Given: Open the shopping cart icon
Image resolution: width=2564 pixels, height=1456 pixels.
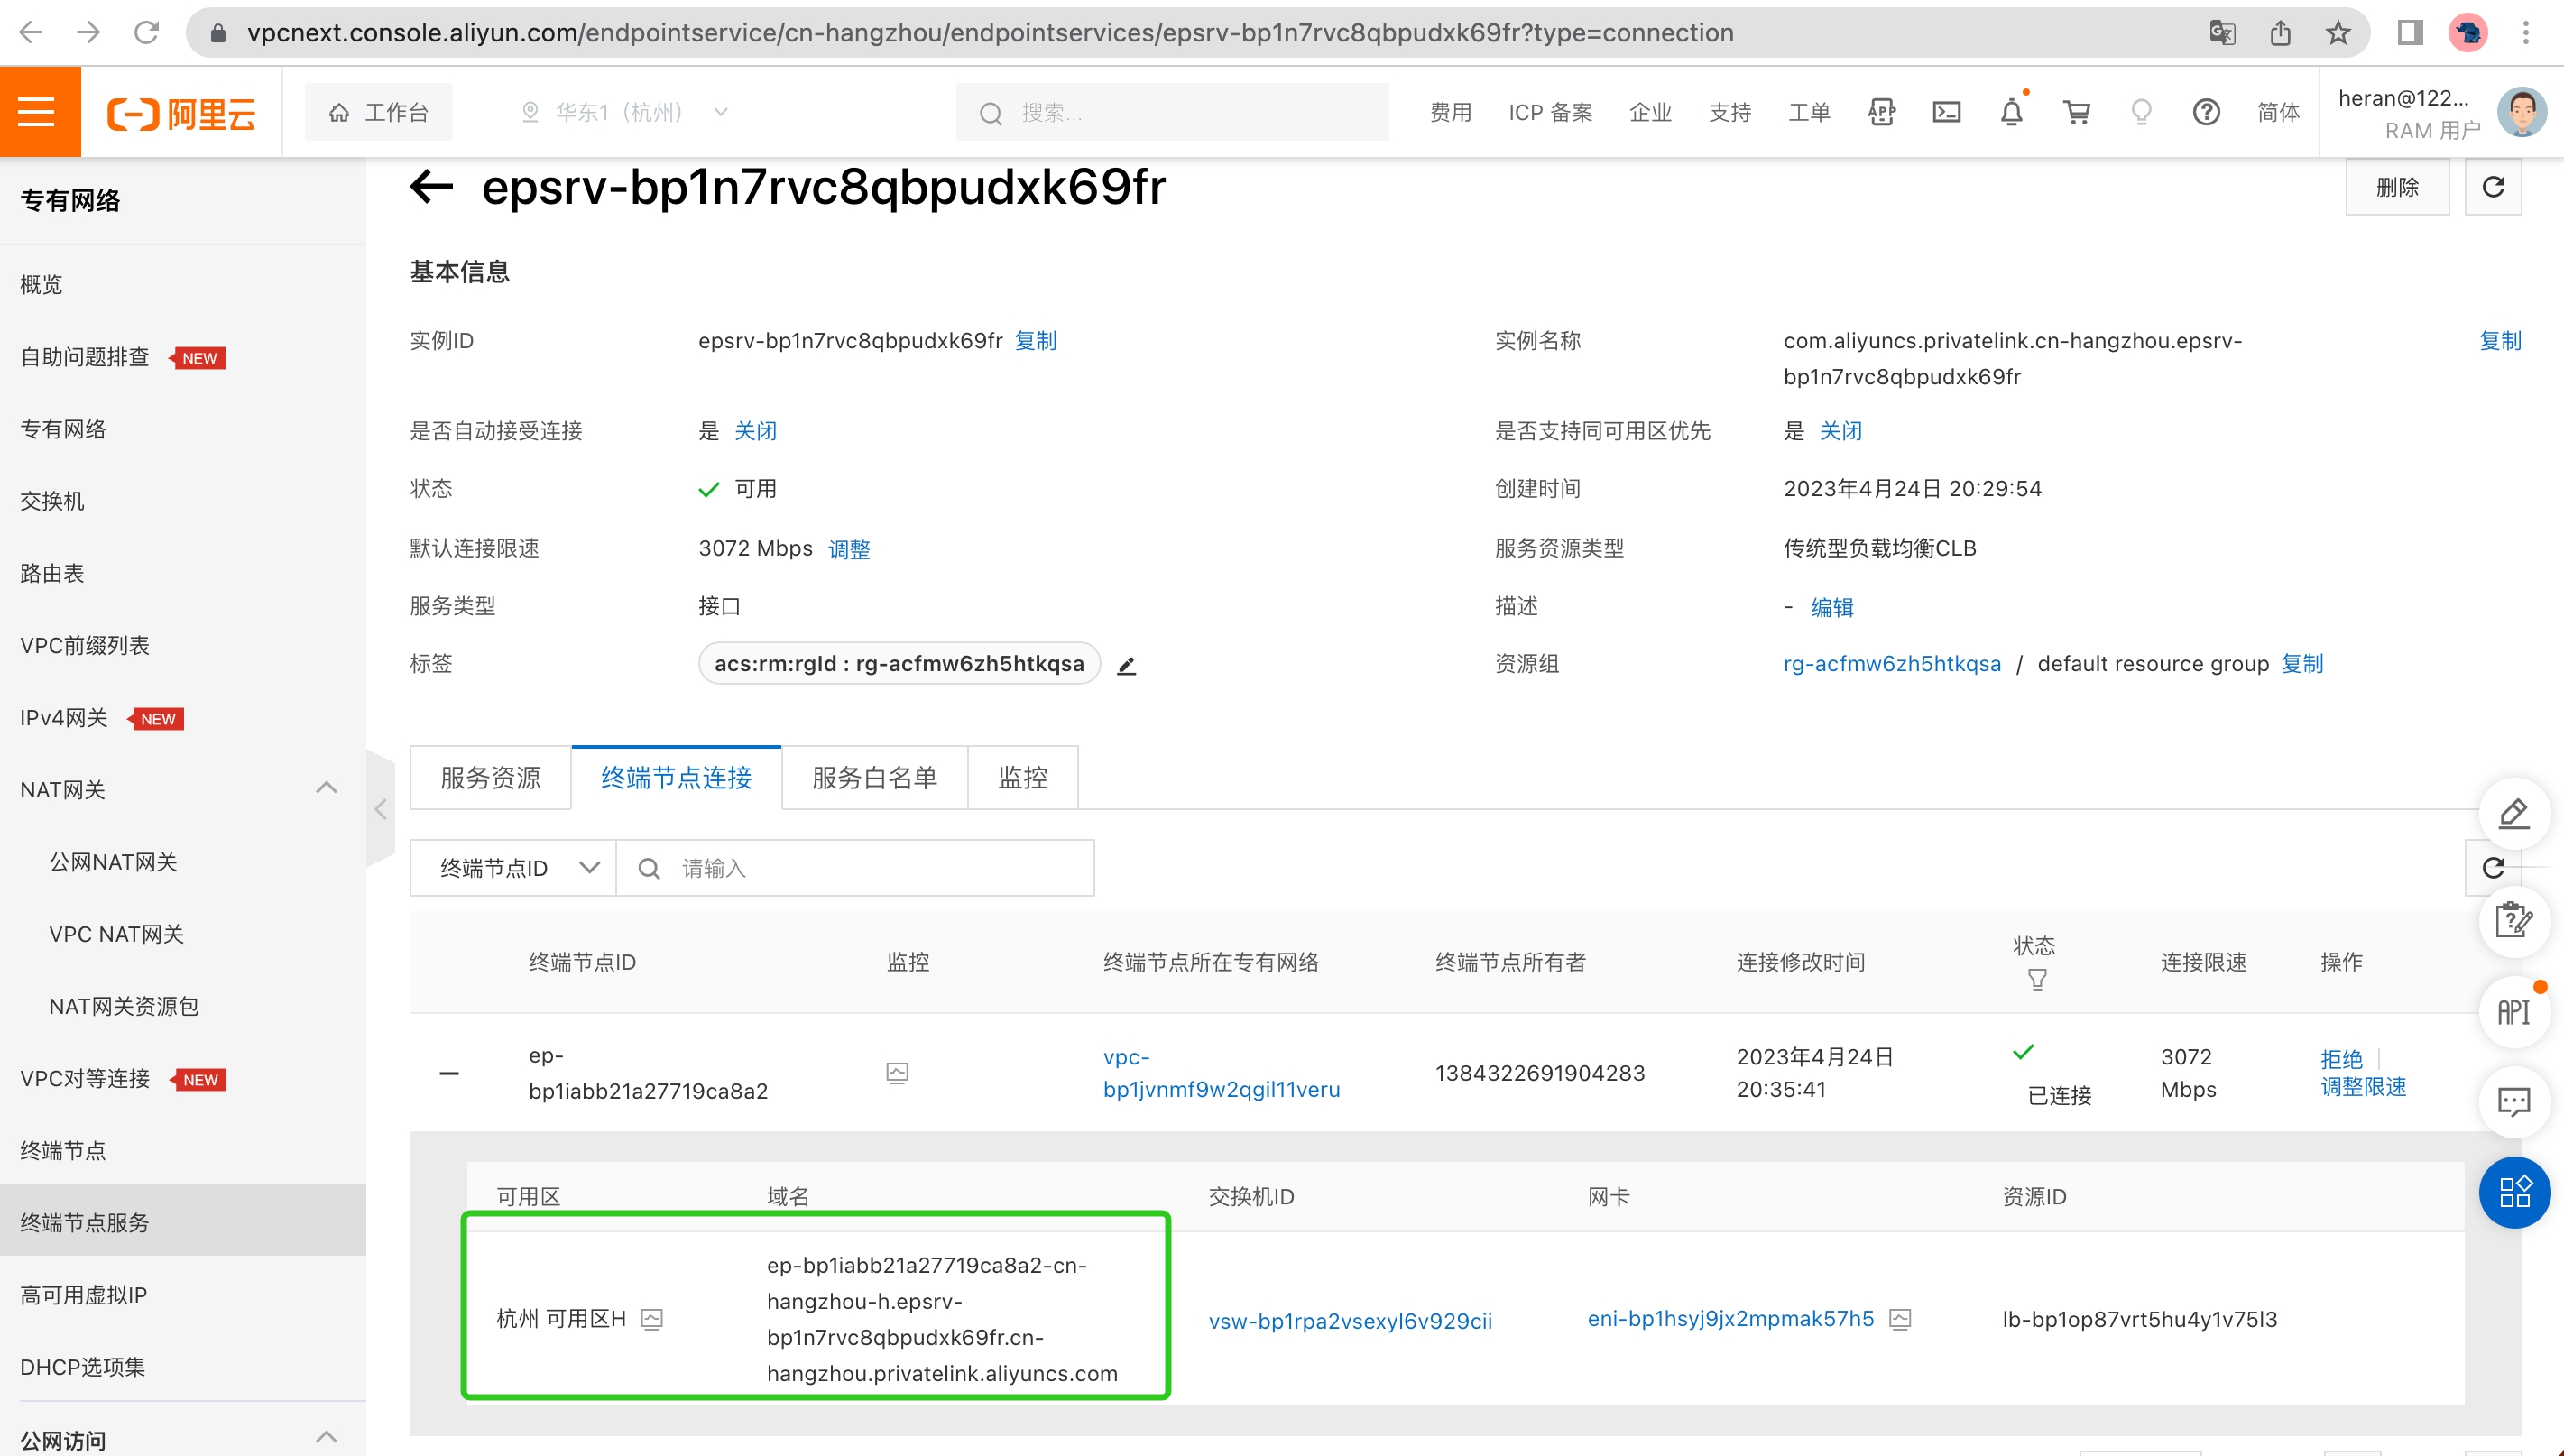Looking at the screenshot, I should 2076,112.
